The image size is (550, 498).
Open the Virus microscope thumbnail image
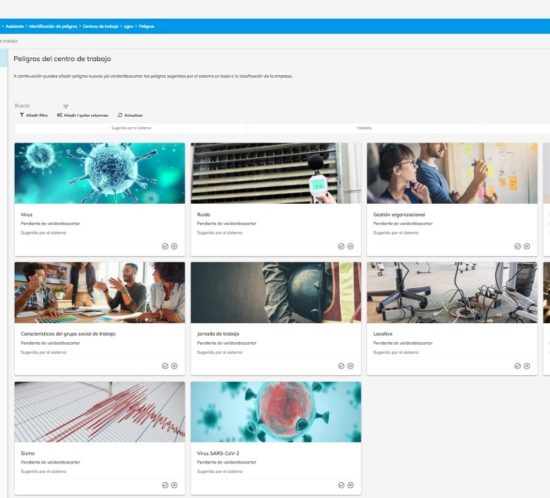tap(100, 173)
